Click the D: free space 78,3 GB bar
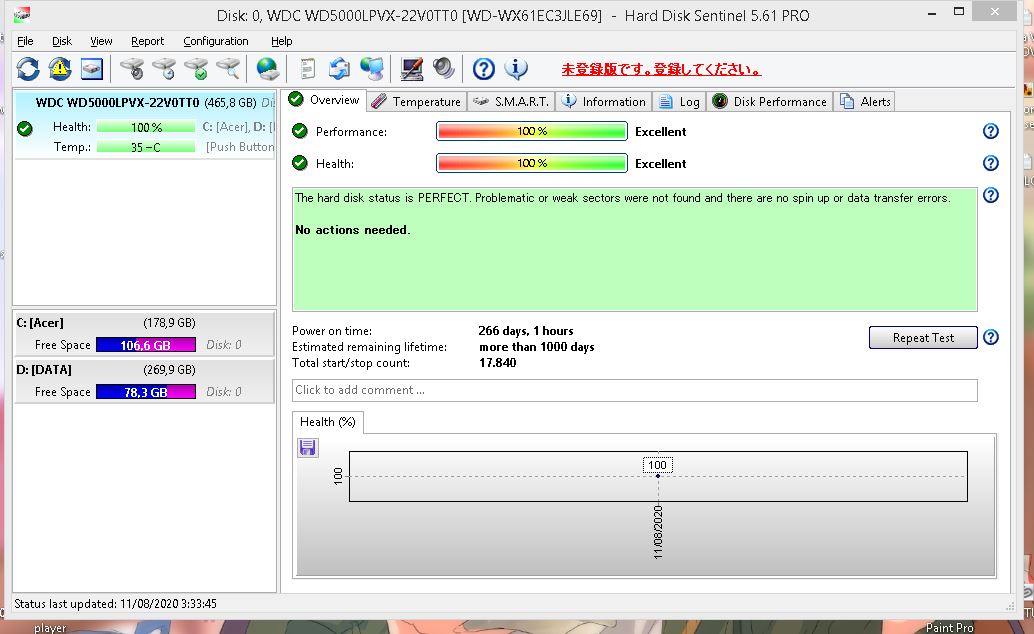Image resolution: width=1034 pixels, height=634 pixels. point(146,392)
